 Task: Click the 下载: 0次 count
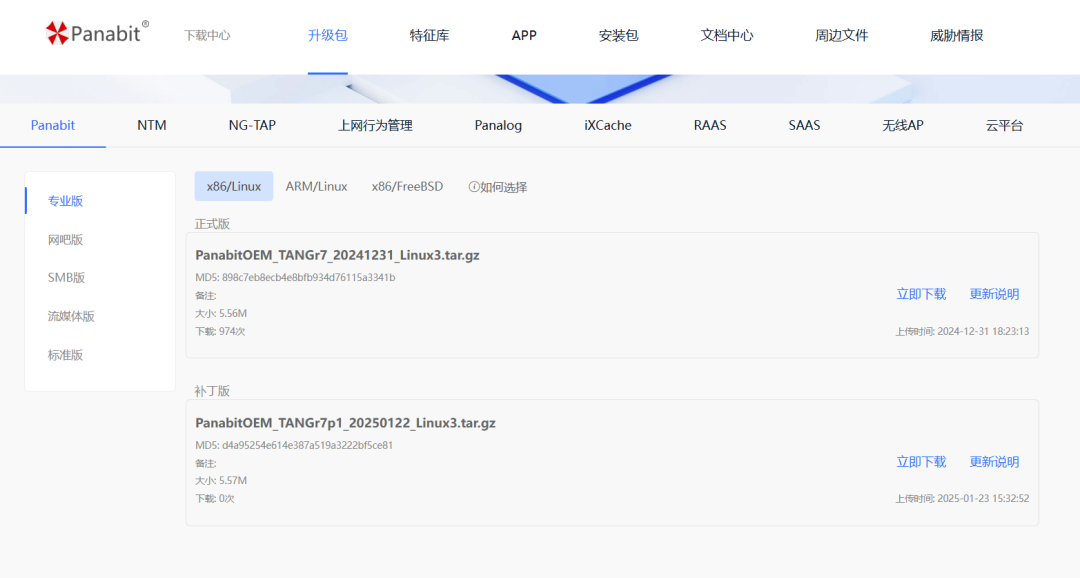coord(215,499)
